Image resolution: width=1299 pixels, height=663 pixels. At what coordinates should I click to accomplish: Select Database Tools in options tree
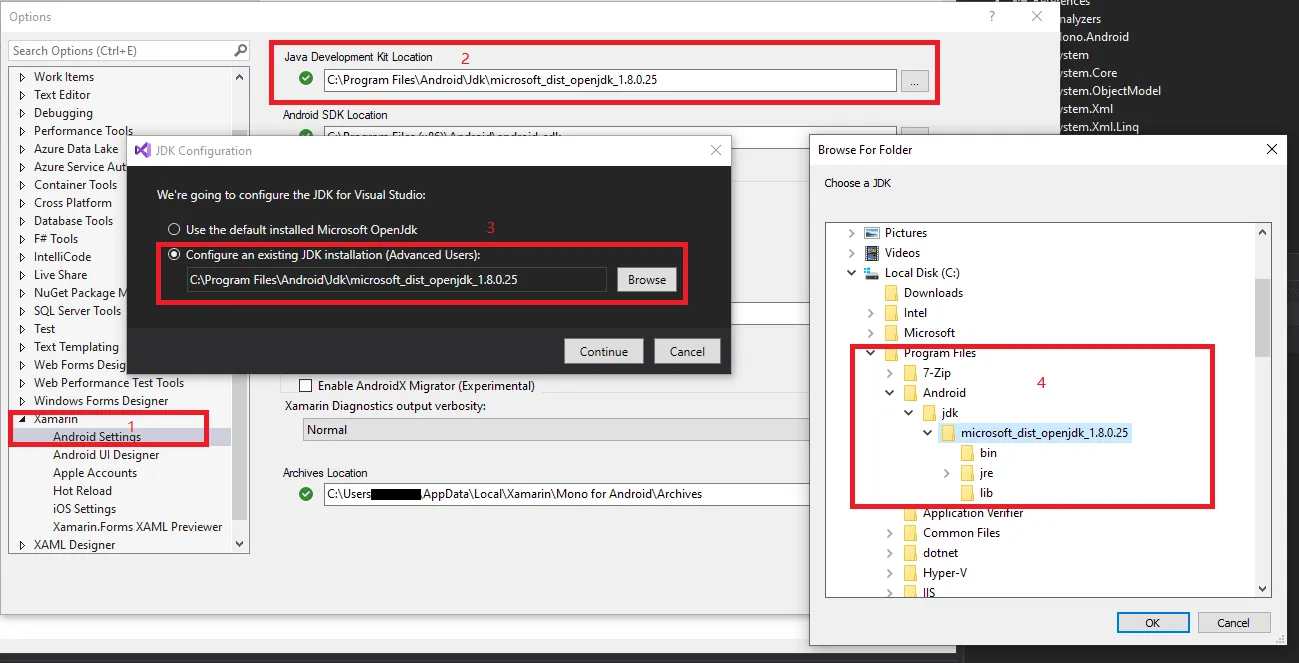pos(73,221)
